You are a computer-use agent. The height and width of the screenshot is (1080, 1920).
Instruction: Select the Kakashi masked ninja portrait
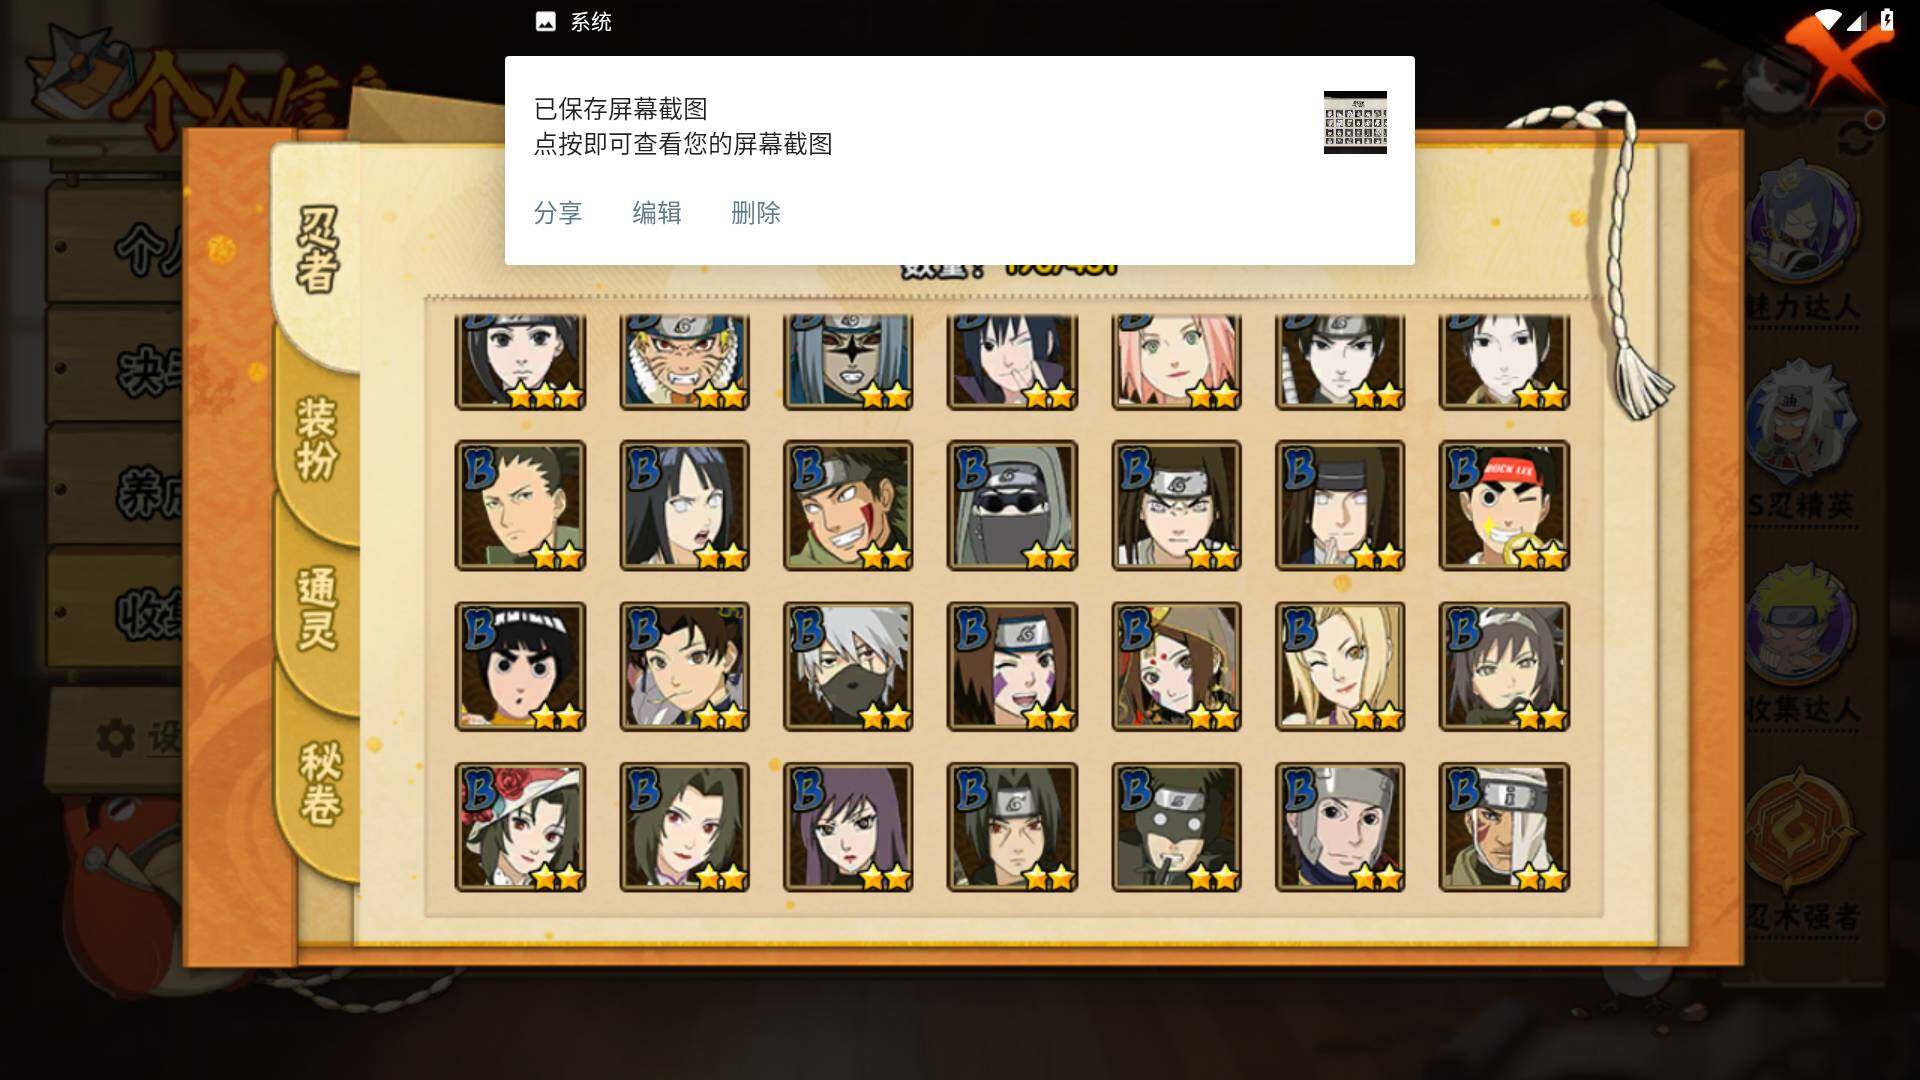[848, 666]
